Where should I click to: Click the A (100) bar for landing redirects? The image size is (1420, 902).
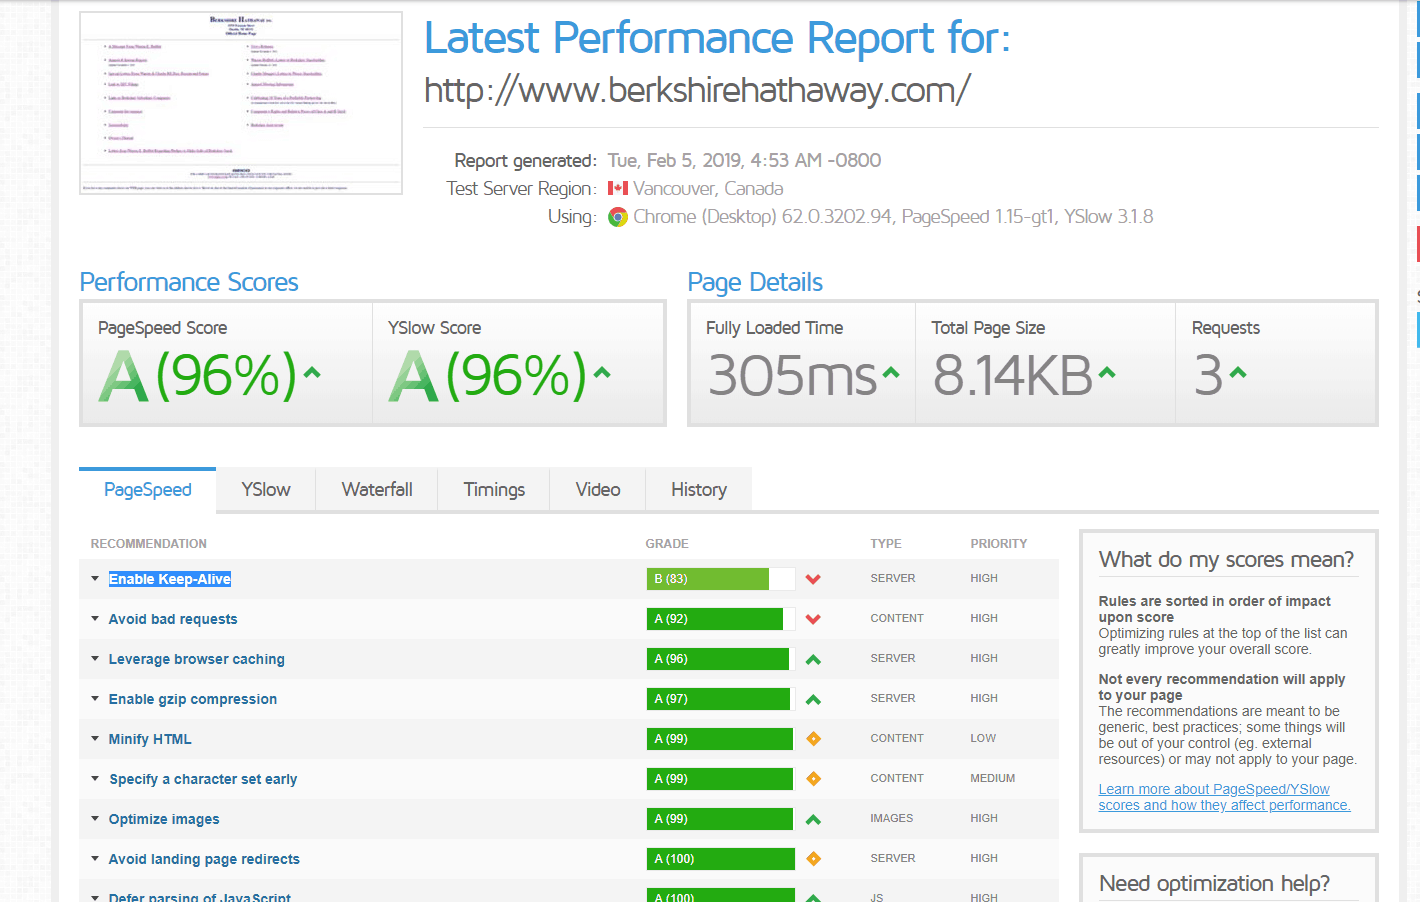720,859
